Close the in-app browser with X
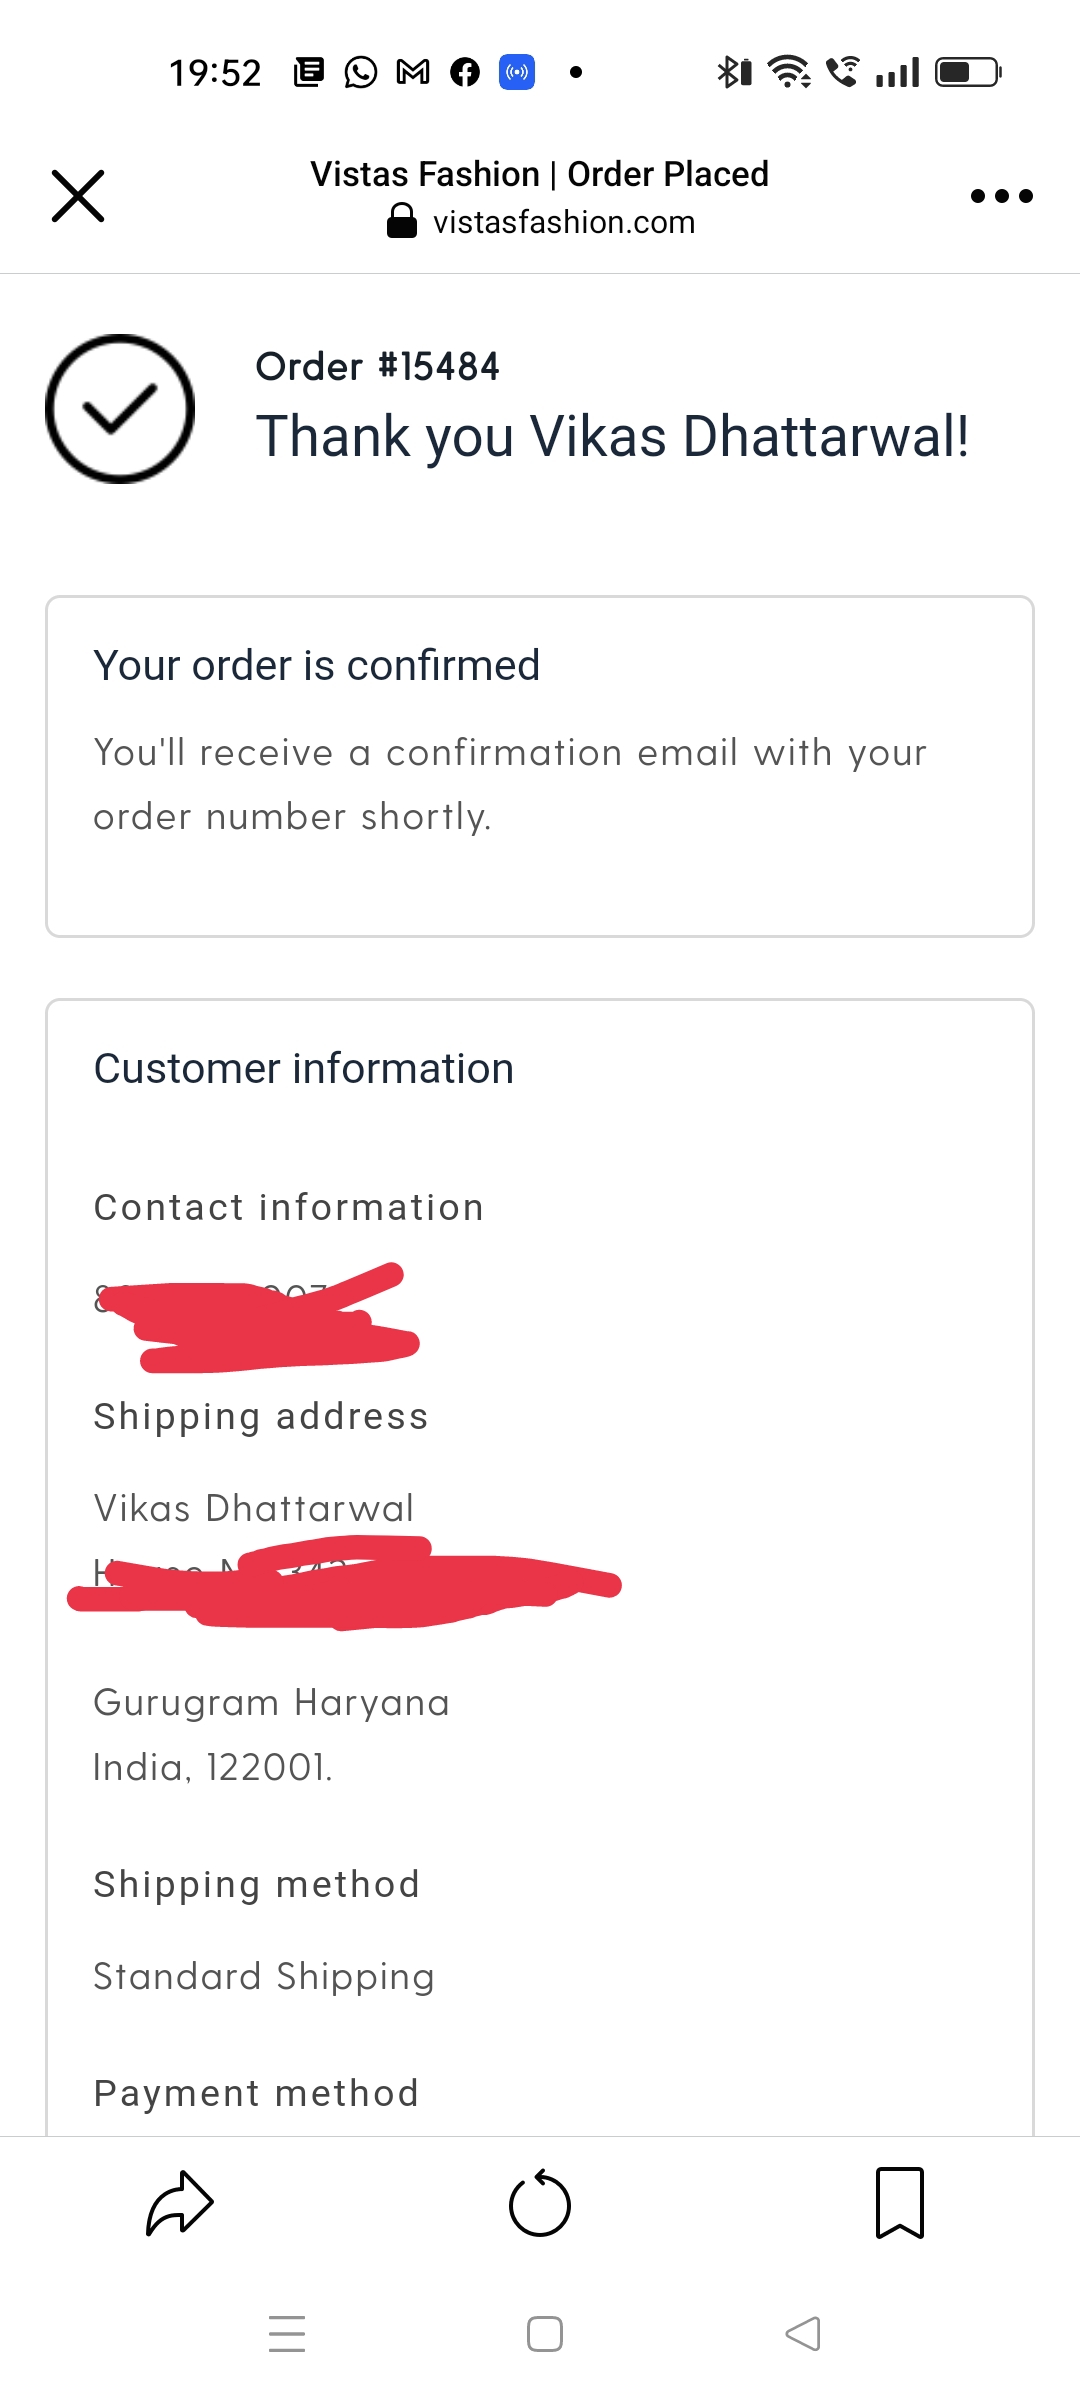 (78, 196)
